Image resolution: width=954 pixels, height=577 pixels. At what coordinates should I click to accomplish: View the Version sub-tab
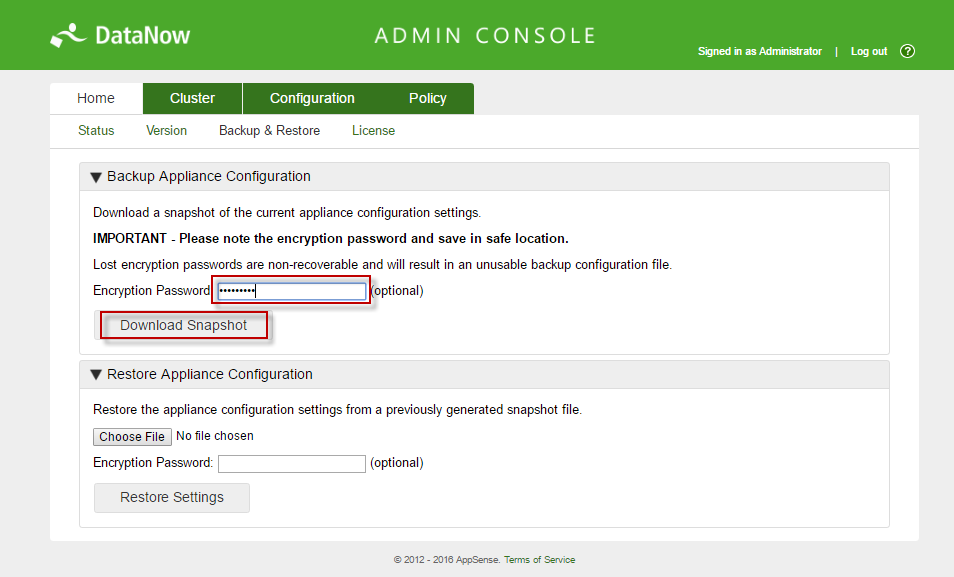166,131
